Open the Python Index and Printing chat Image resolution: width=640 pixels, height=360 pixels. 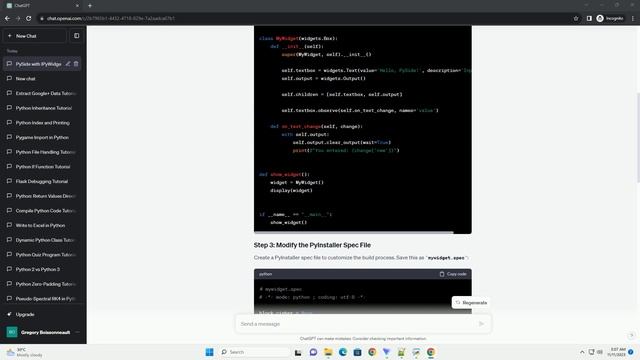pos(42,122)
